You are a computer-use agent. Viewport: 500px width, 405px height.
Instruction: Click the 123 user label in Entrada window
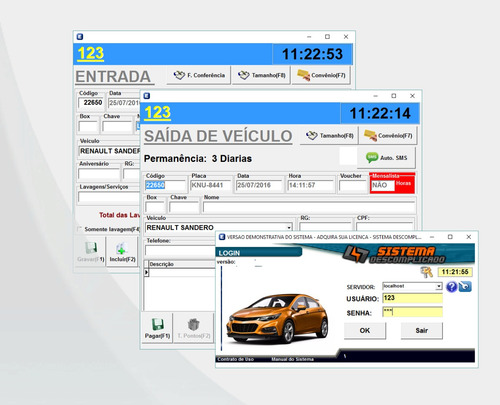[x=91, y=54]
